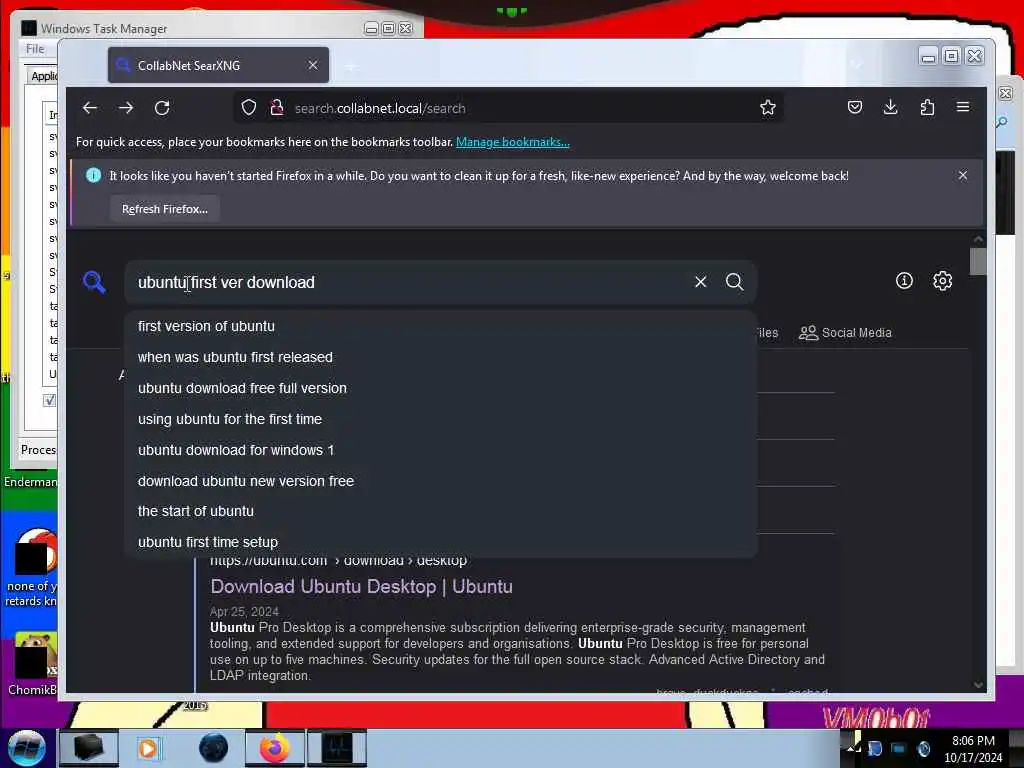The image size is (1024, 768).
Task: Open Firefox from the taskbar
Action: tap(275, 748)
